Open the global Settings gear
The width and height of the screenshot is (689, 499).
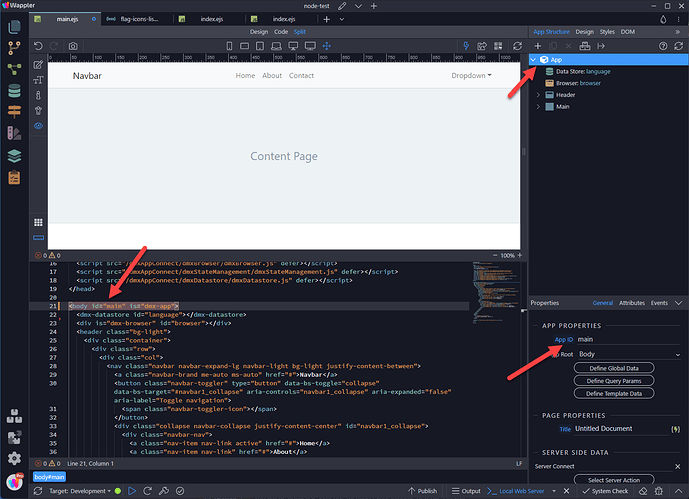(x=14, y=458)
